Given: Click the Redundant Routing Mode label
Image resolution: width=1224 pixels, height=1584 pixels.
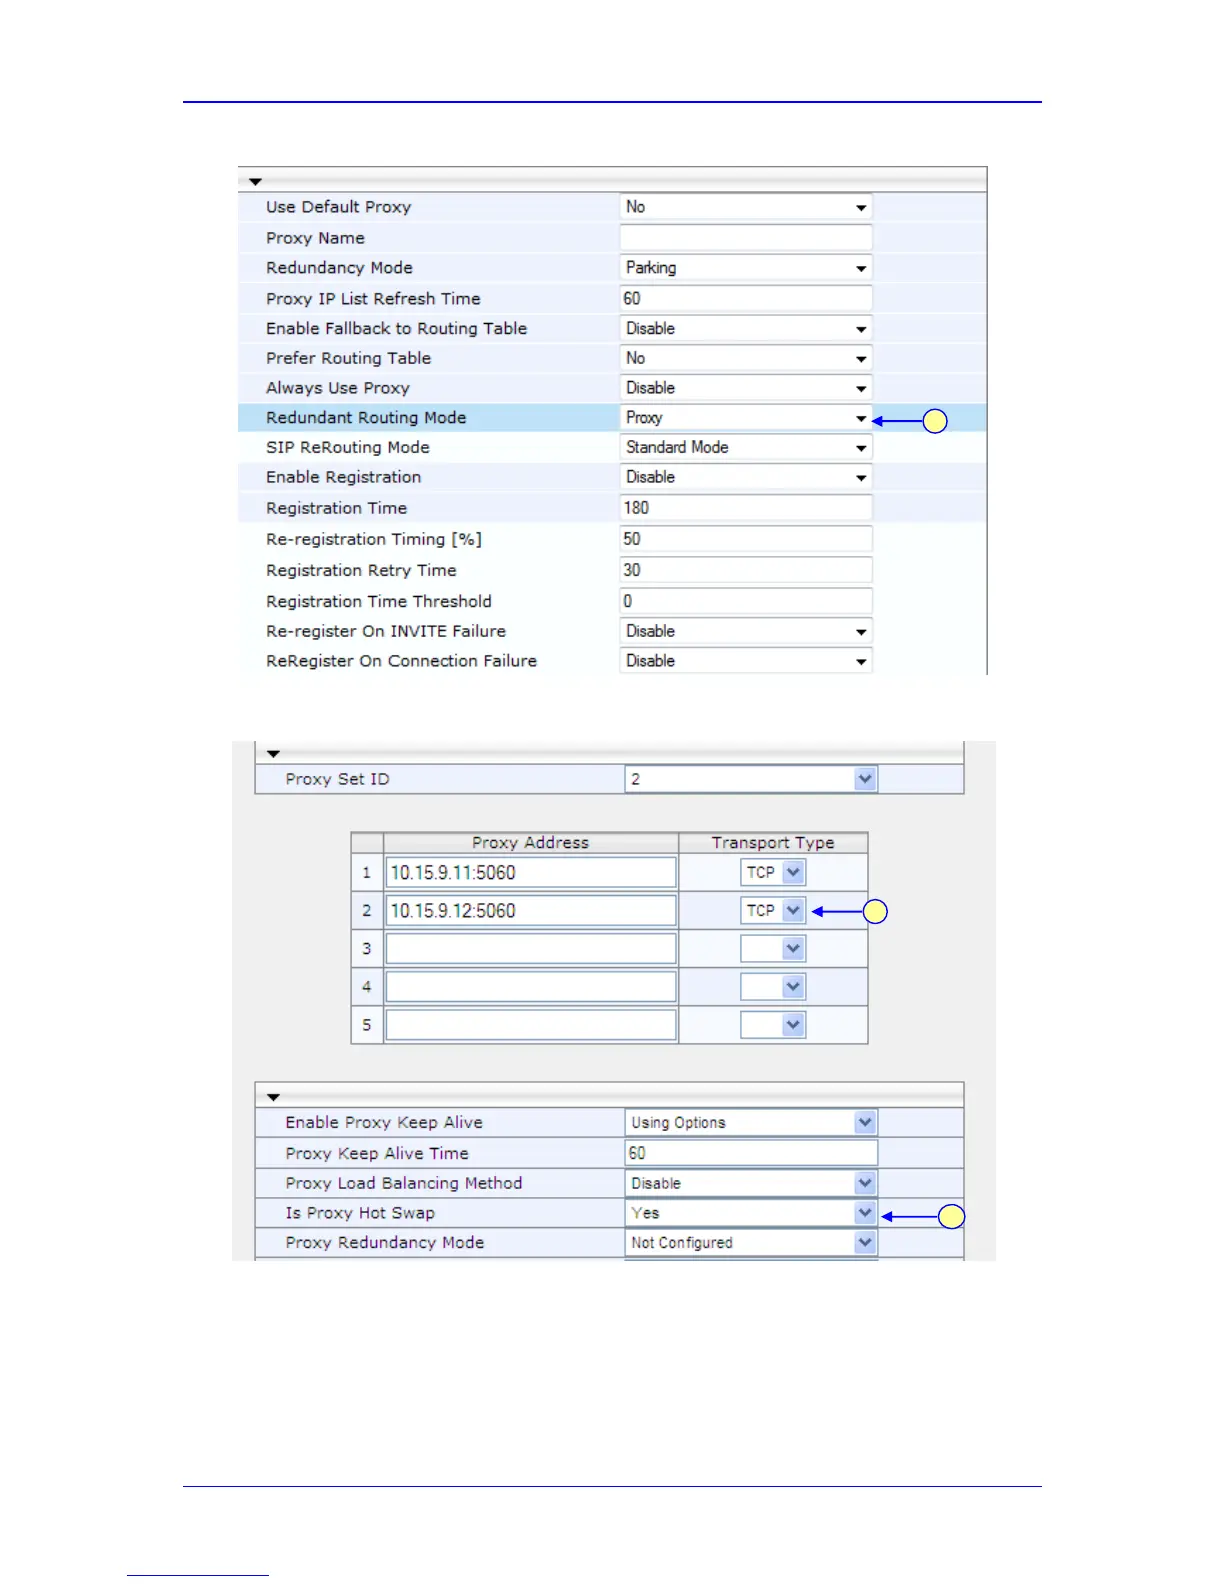Looking at the screenshot, I should (366, 418).
